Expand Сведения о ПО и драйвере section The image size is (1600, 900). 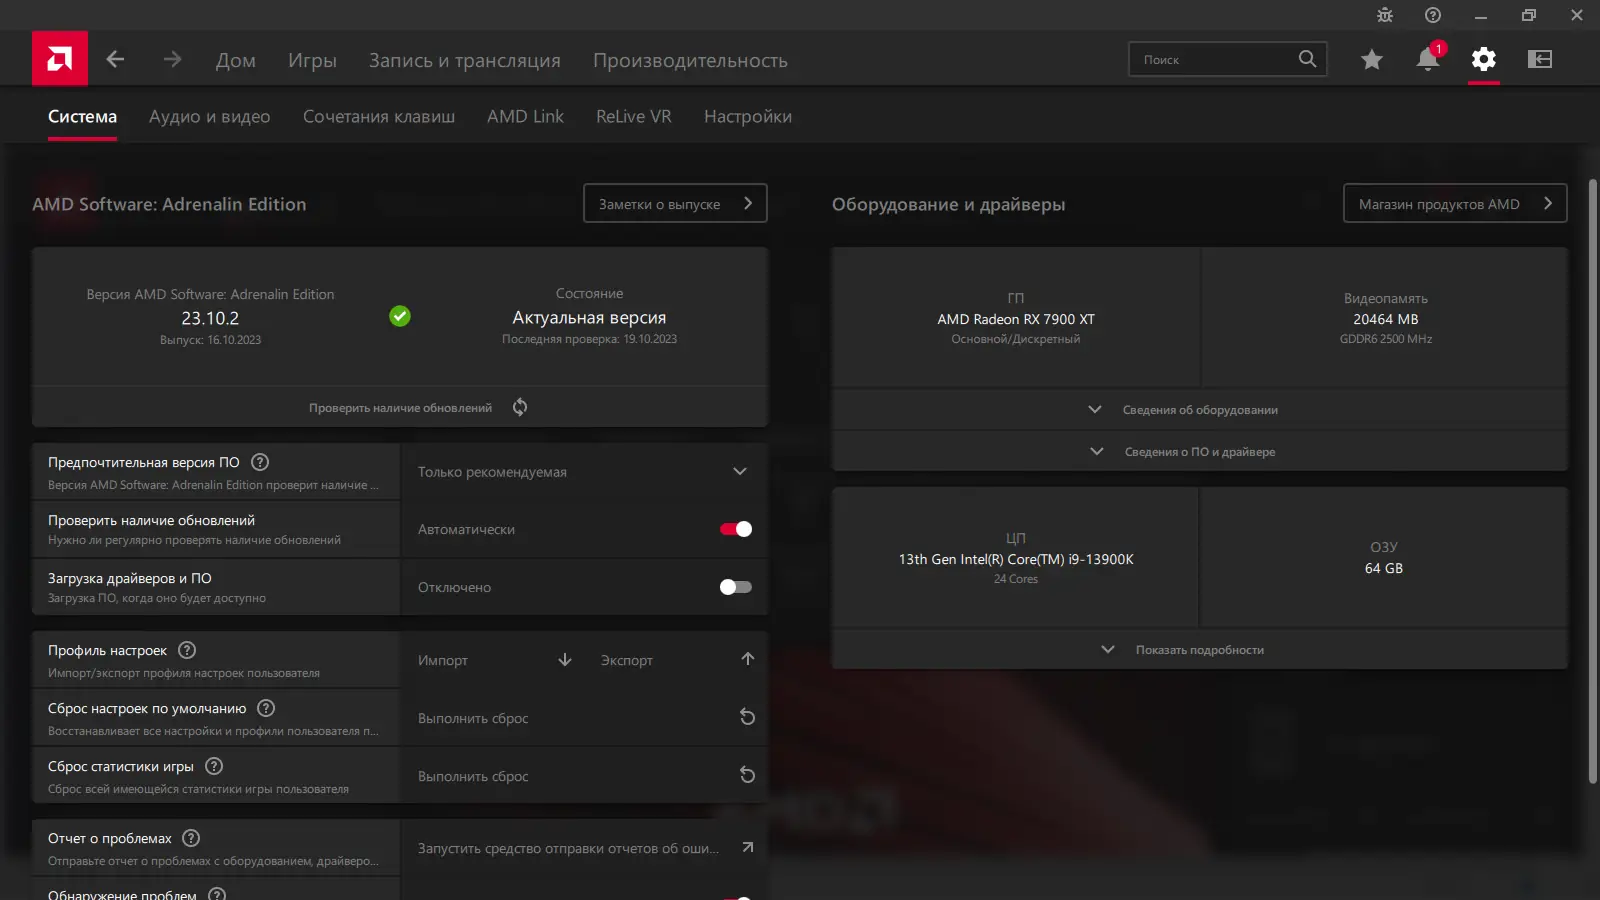click(1200, 452)
